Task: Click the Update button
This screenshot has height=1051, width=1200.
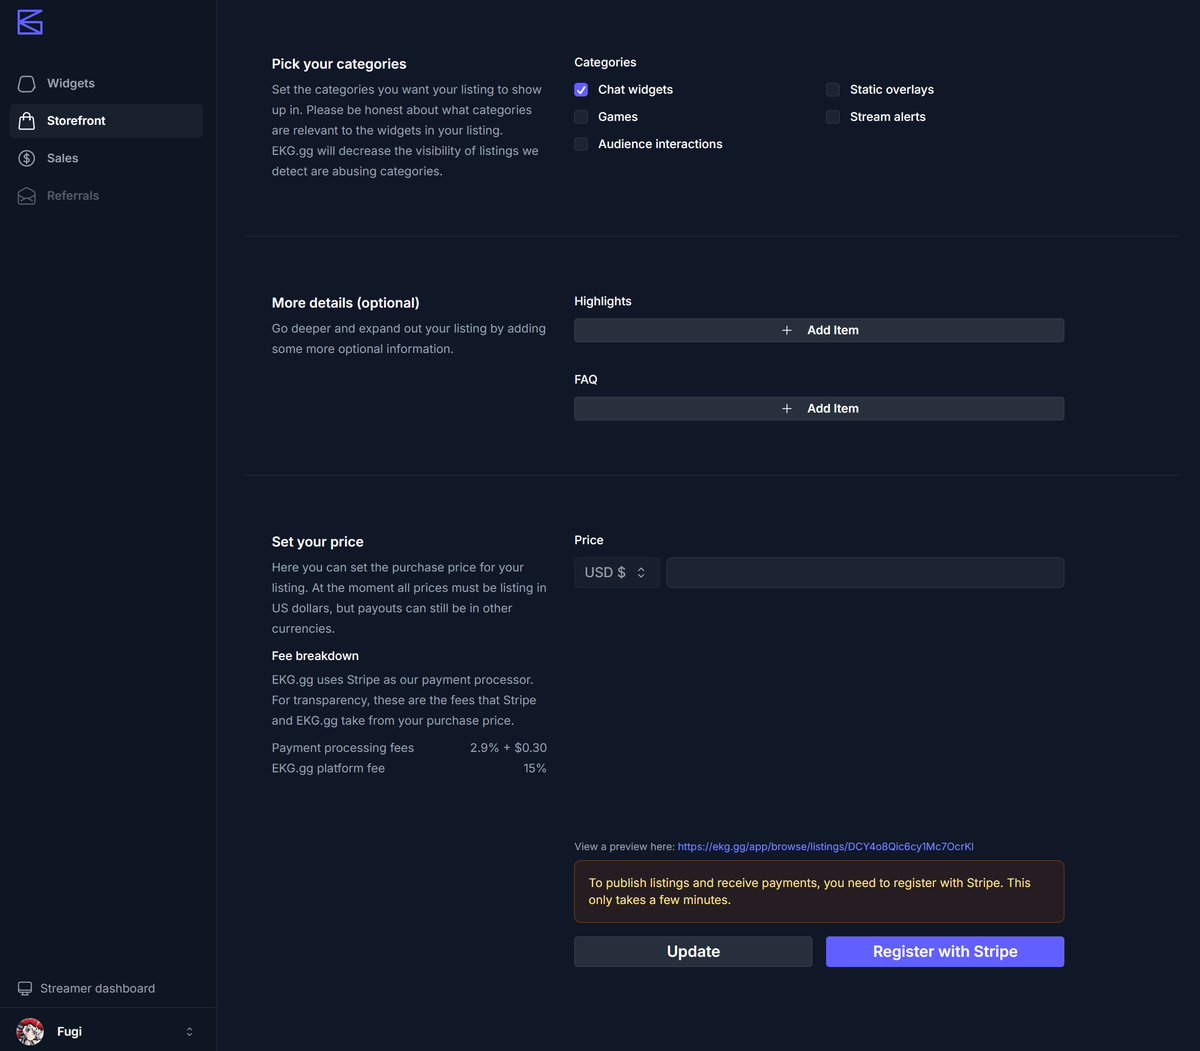Action: click(x=693, y=952)
